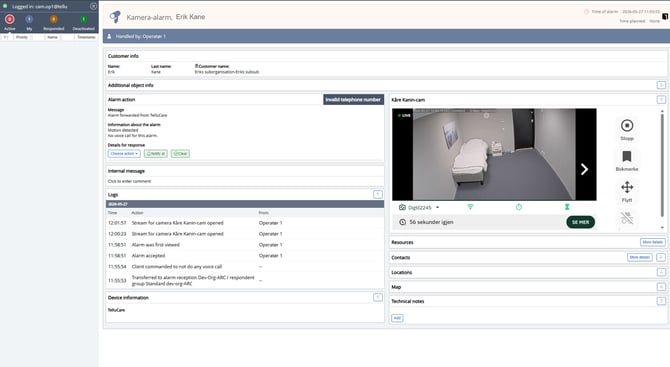Image resolution: width=670 pixels, height=367 pixels.
Task: Click the camera panel vertical scrollbar
Action: pos(662,164)
